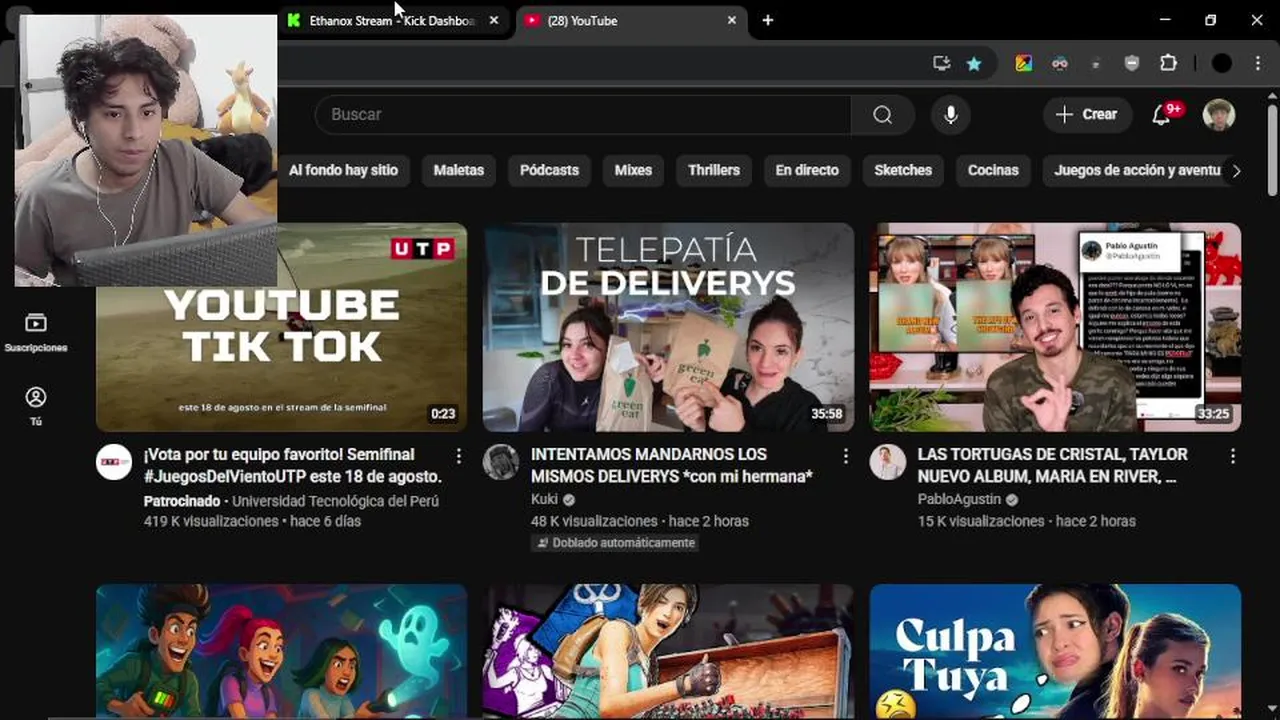This screenshot has height=720, width=1280.
Task: Select the Al fondo hay sitio chip
Action: (343, 170)
